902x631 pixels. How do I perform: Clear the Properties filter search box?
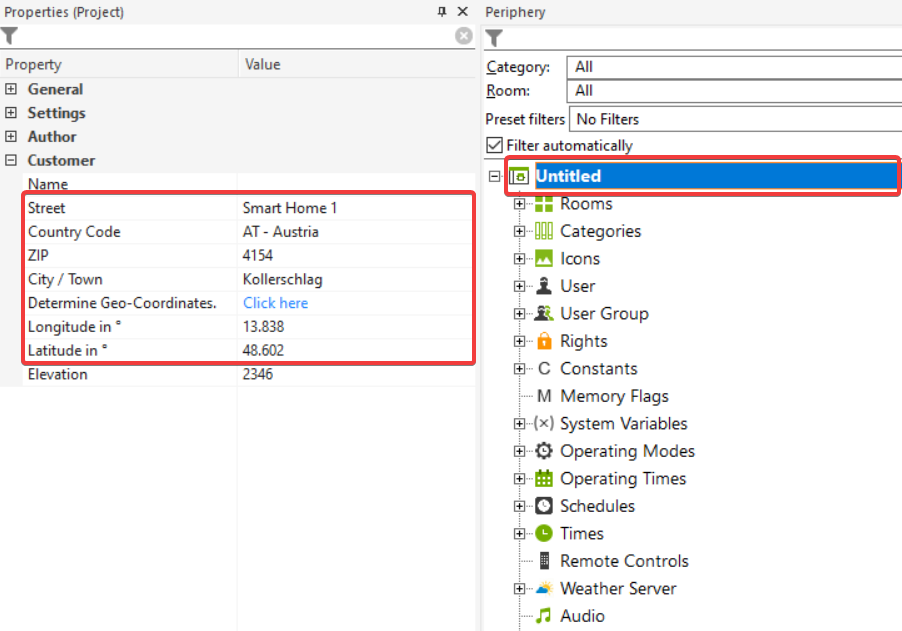[463, 36]
